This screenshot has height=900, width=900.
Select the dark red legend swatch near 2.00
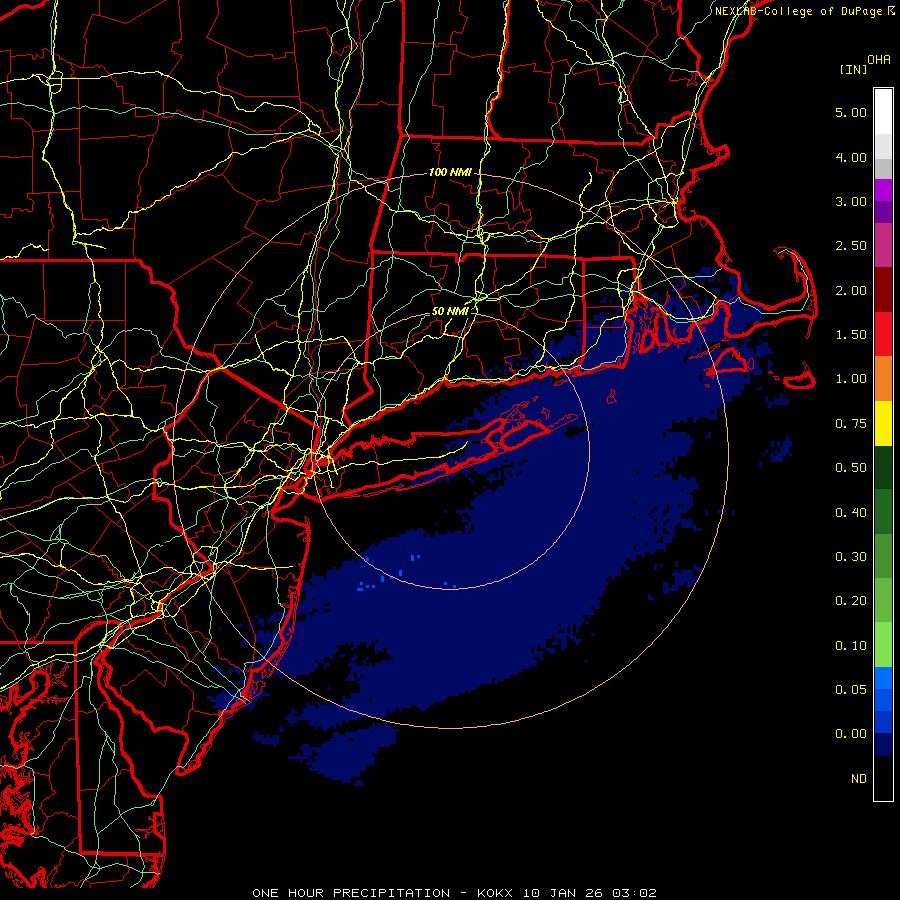(x=883, y=290)
